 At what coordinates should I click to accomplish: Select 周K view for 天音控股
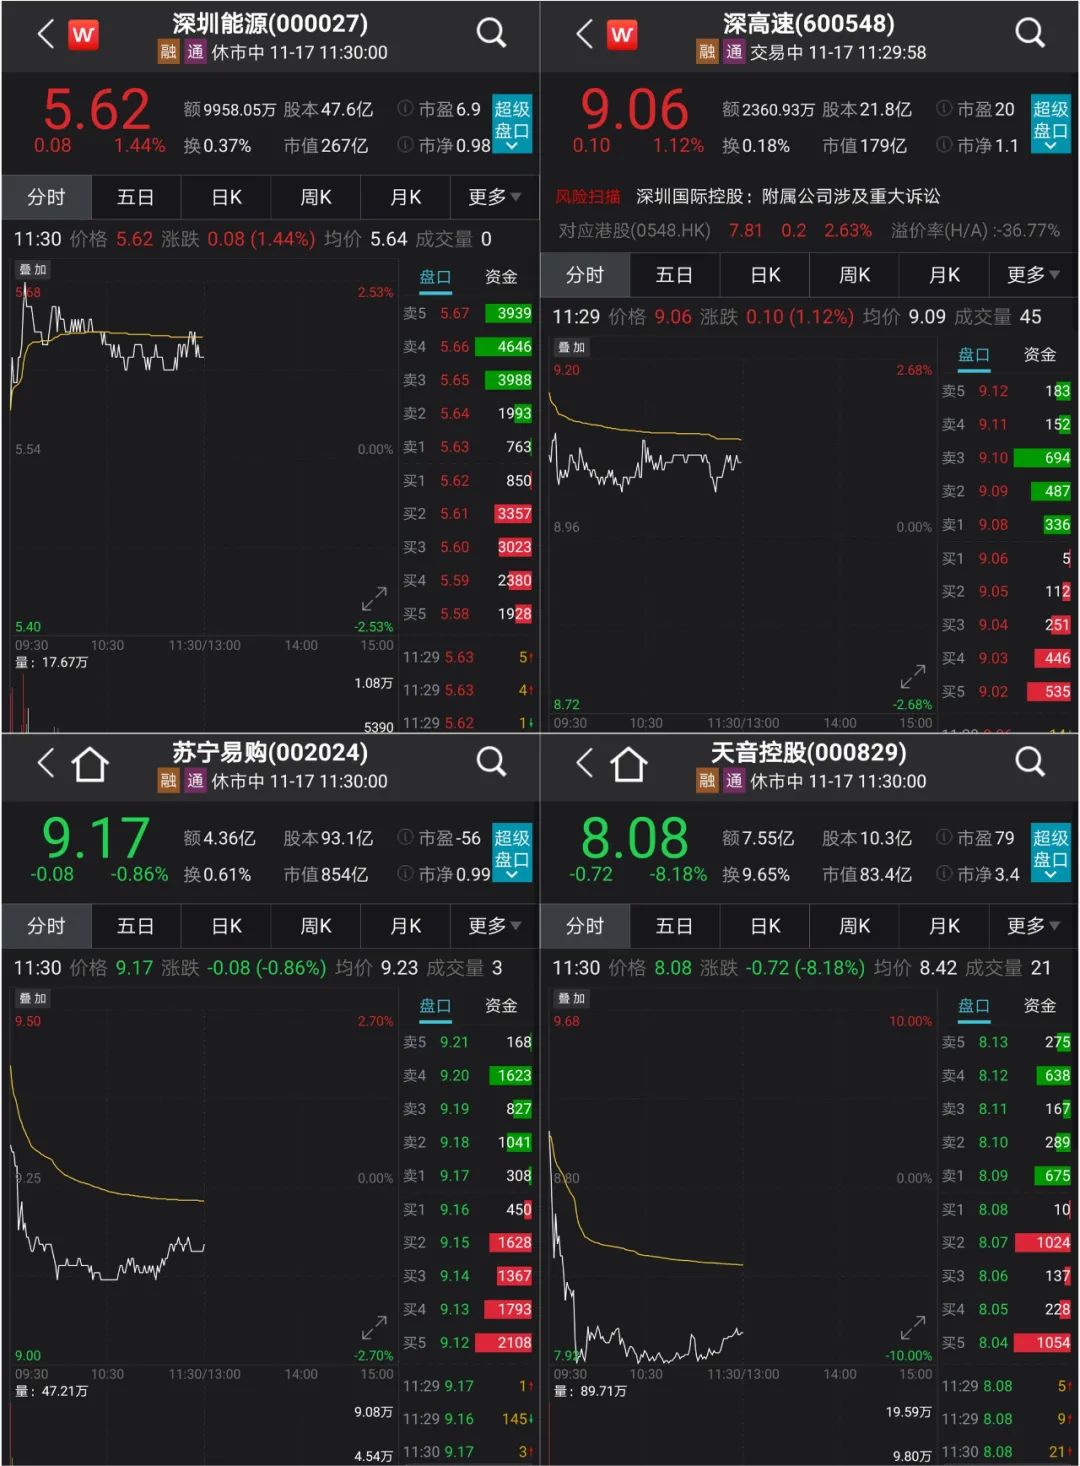coord(853,926)
